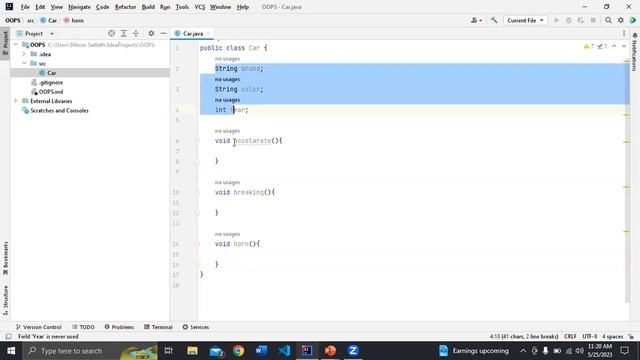
Task: Open editor tabs more options icon
Action: (x=624, y=33)
